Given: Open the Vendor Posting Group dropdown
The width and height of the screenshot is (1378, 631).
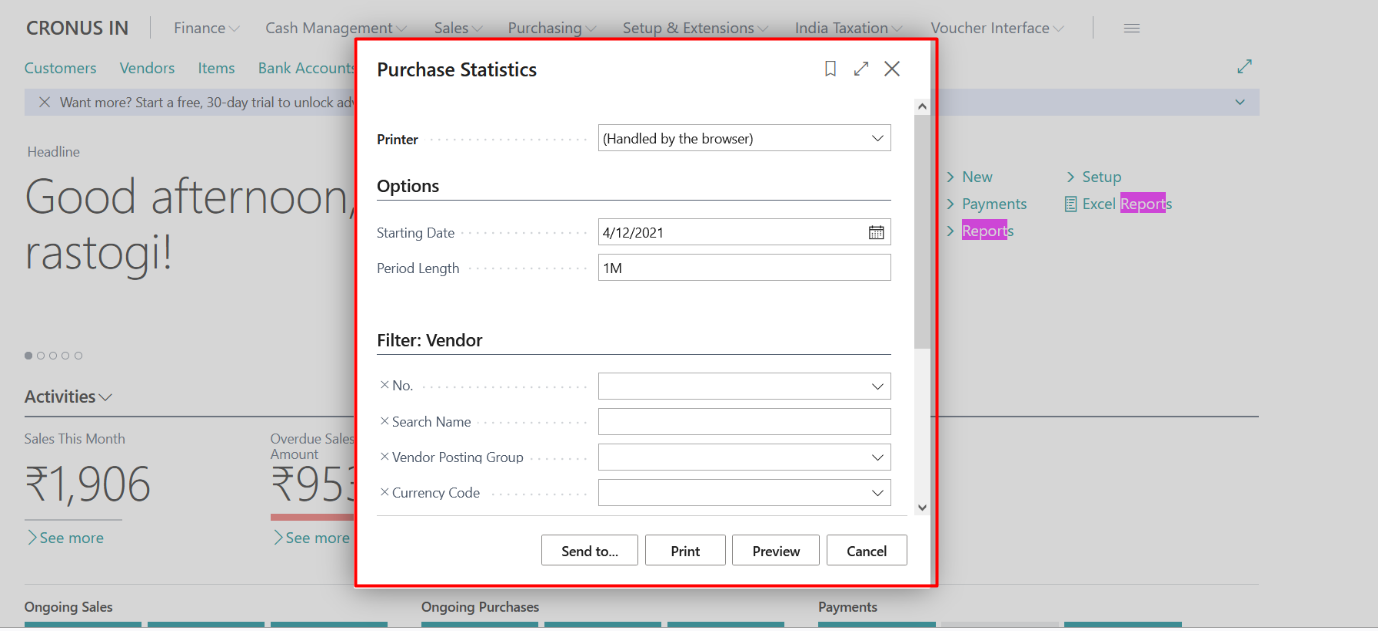Looking at the screenshot, I should [877, 456].
